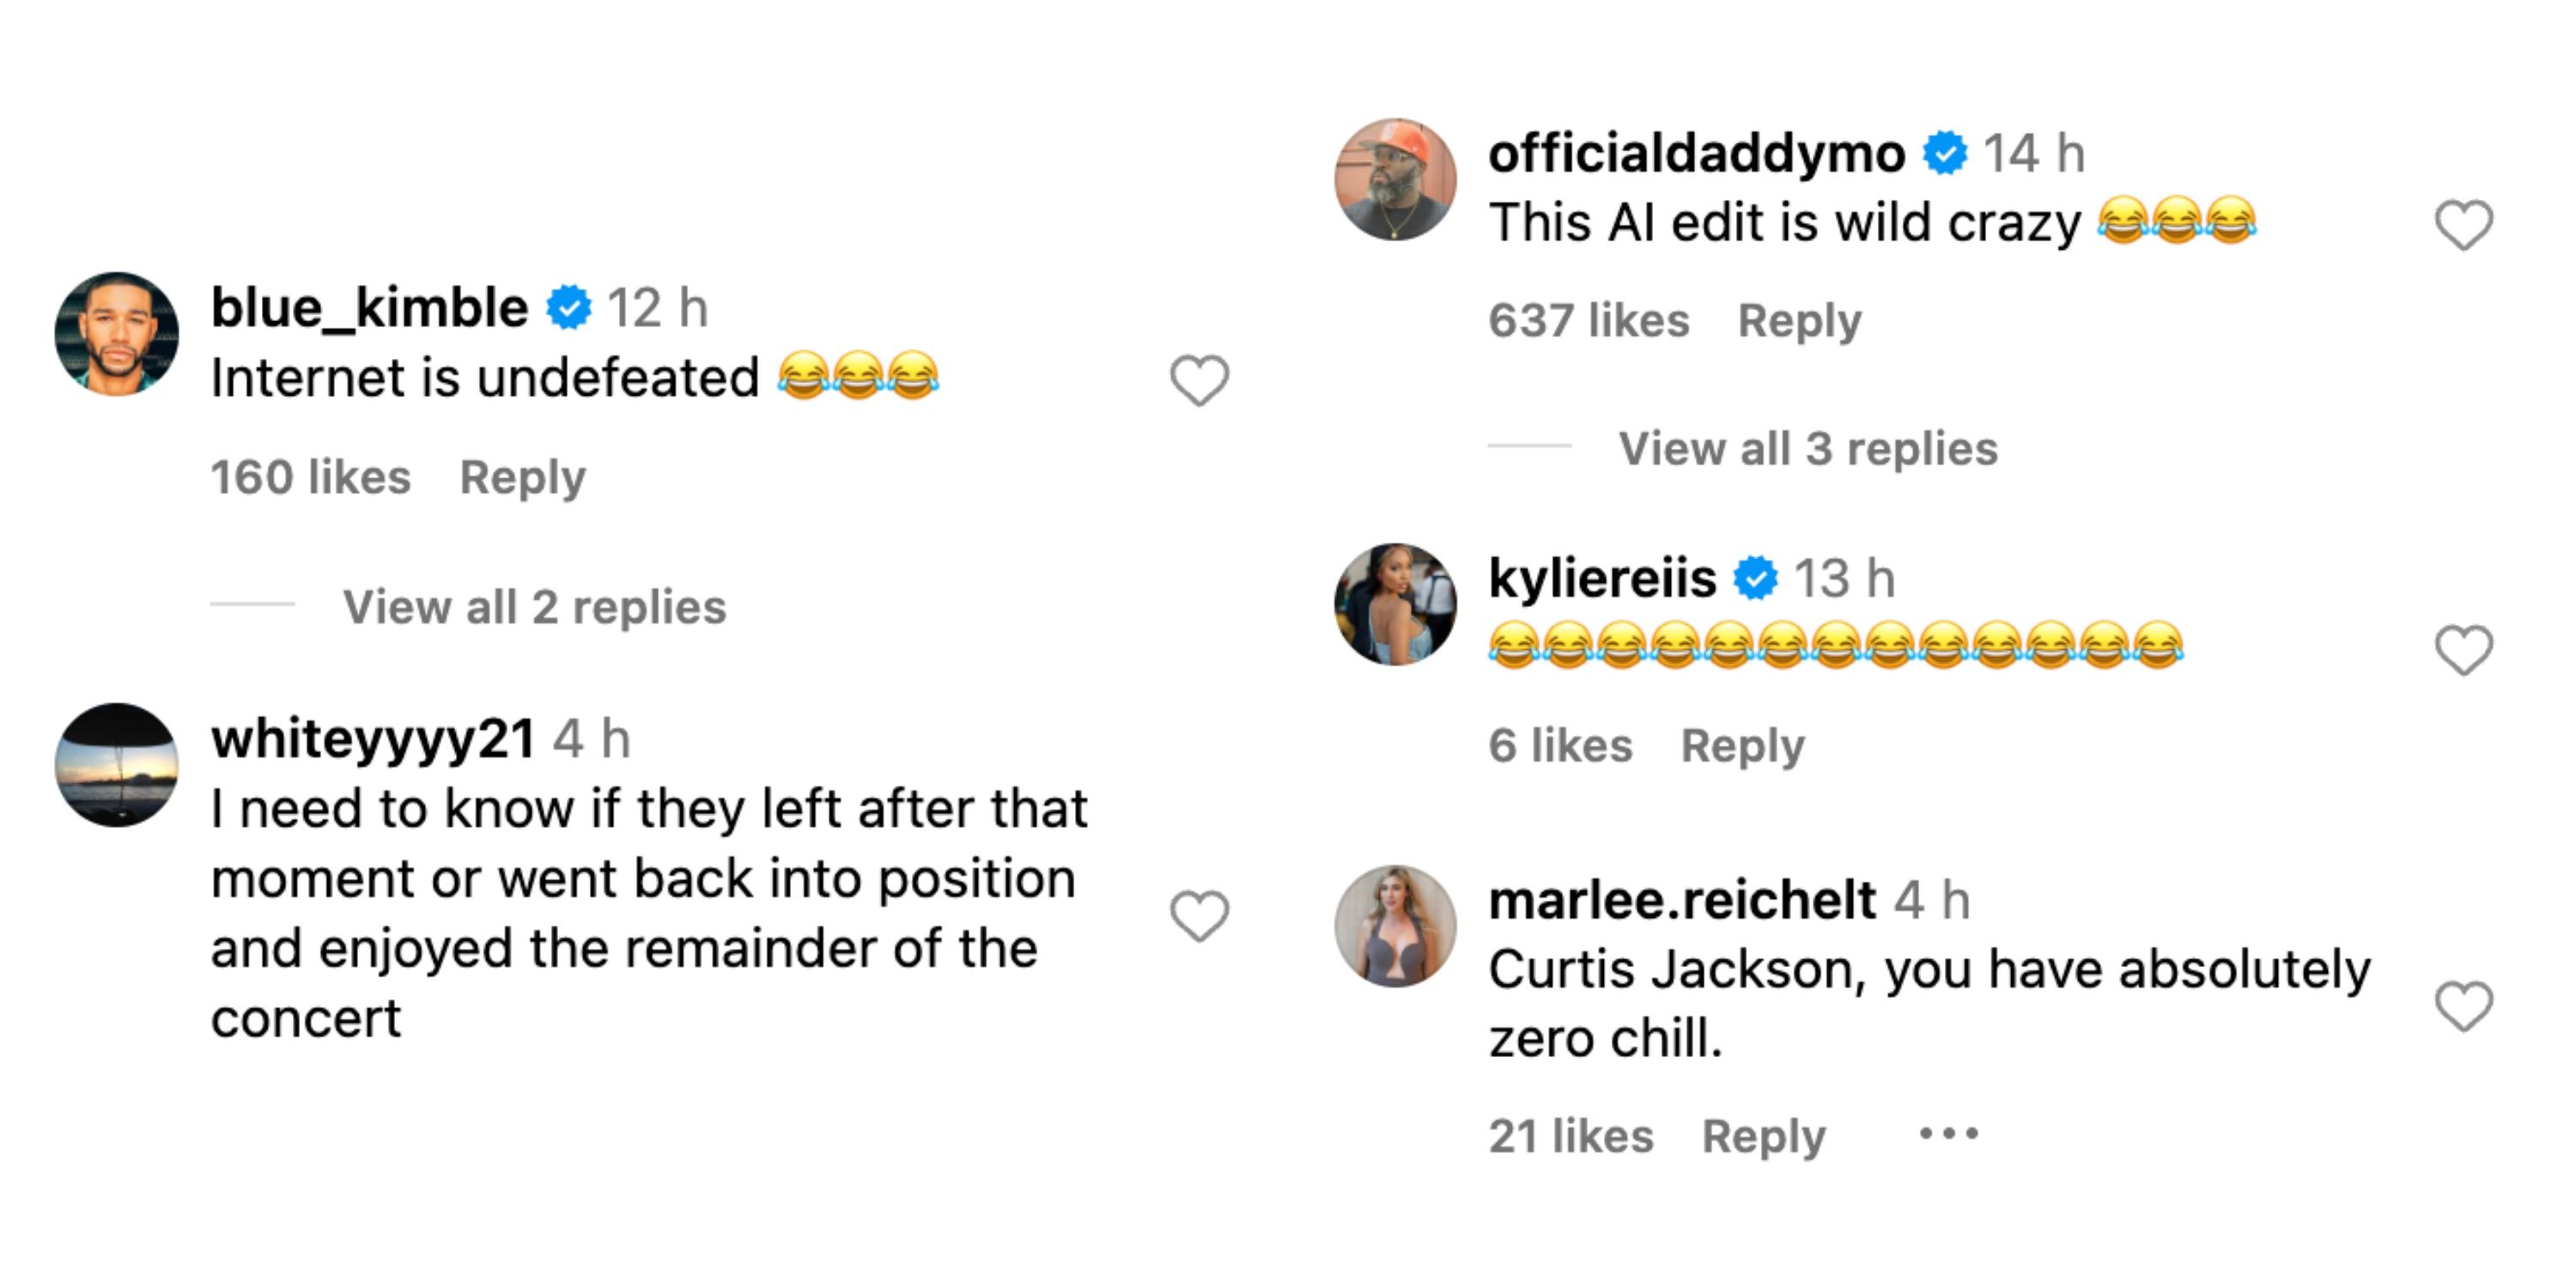Reply to blue_kimble's comment
Image resolution: width=2576 pixels, height=1288 pixels.
[x=522, y=477]
